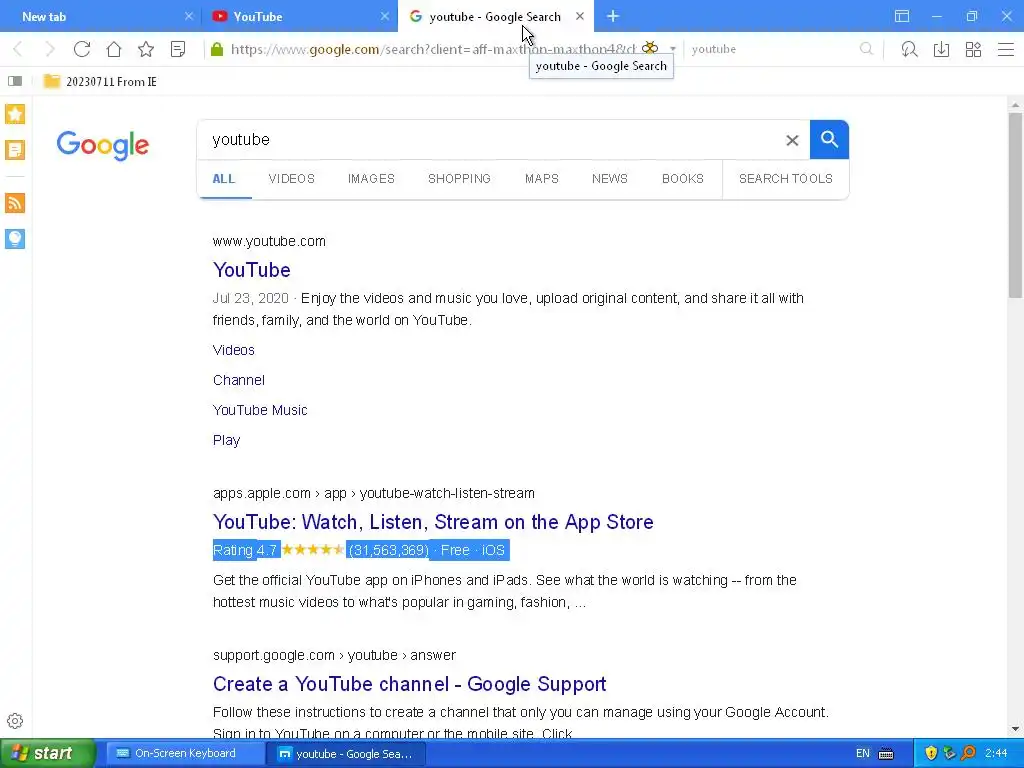This screenshot has height=768, width=1024.
Task: Click the youtube - Google Search taskbar item
Action: tap(346, 754)
